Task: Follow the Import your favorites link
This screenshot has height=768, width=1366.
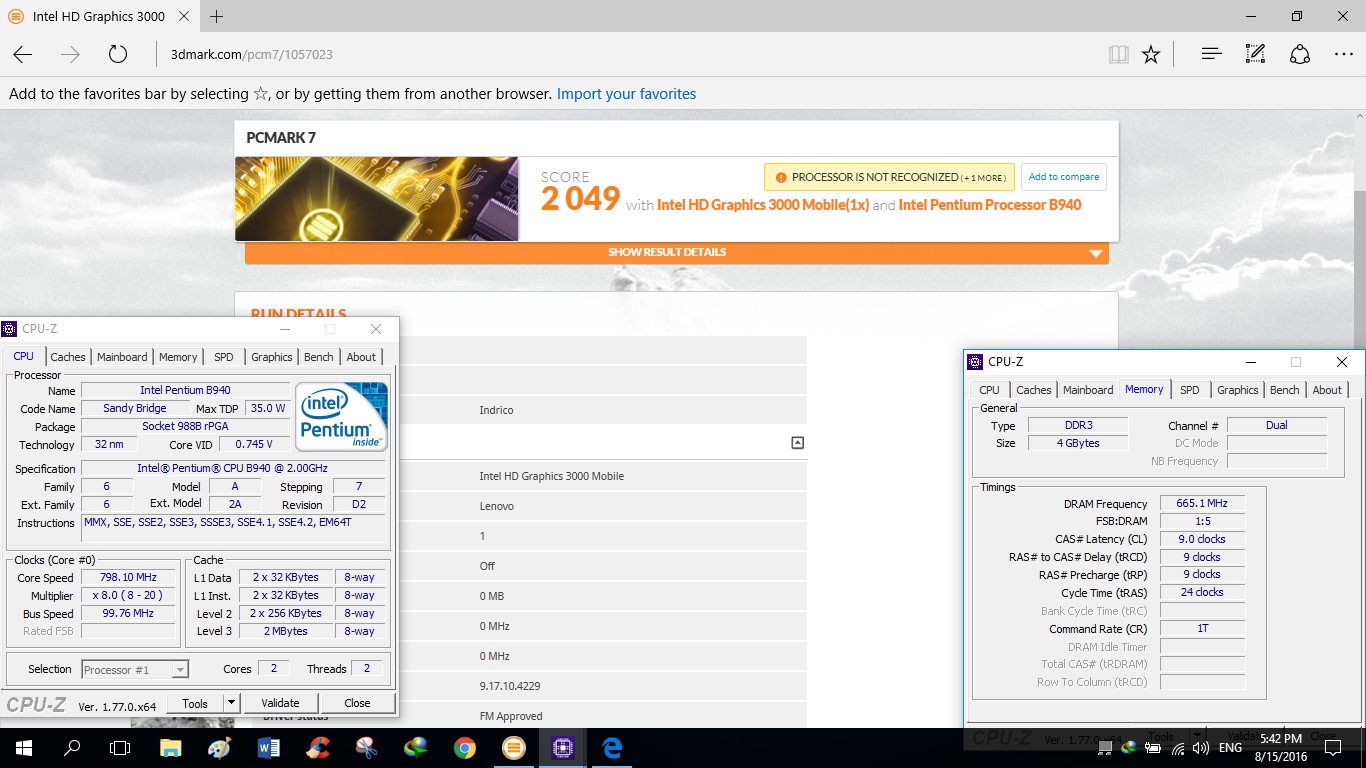Action: (x=626, y=94)
